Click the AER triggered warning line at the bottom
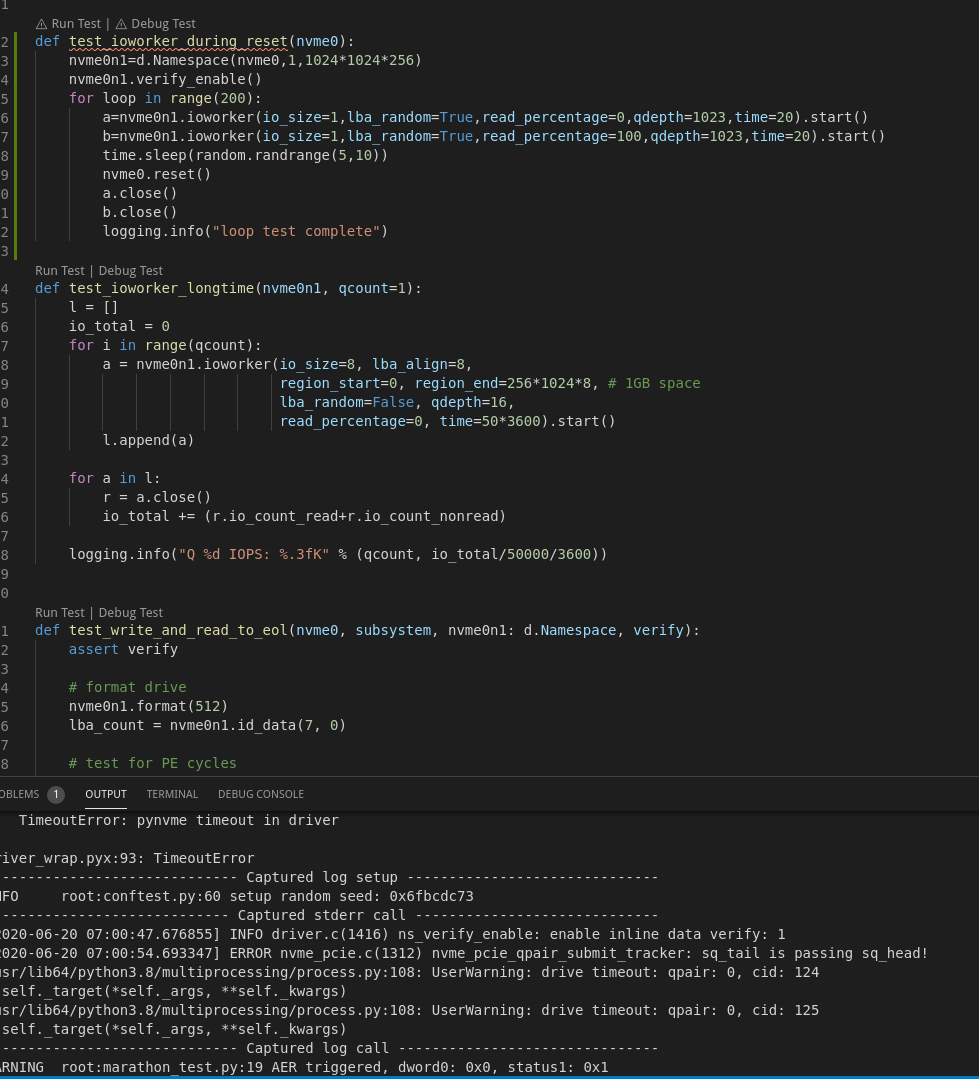 coord(300,1067)
